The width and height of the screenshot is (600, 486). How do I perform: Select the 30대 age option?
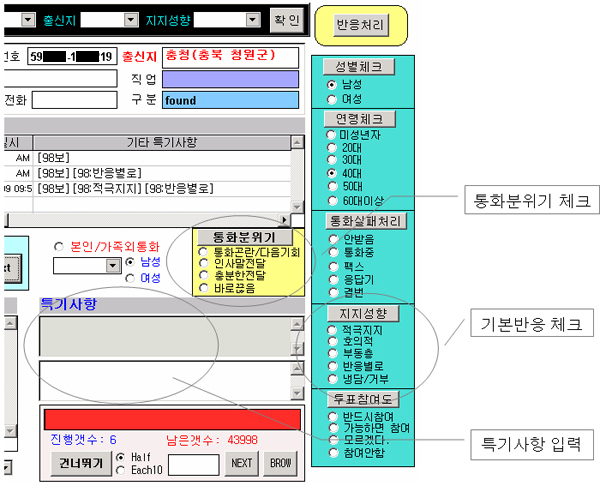tap(332, 160)
